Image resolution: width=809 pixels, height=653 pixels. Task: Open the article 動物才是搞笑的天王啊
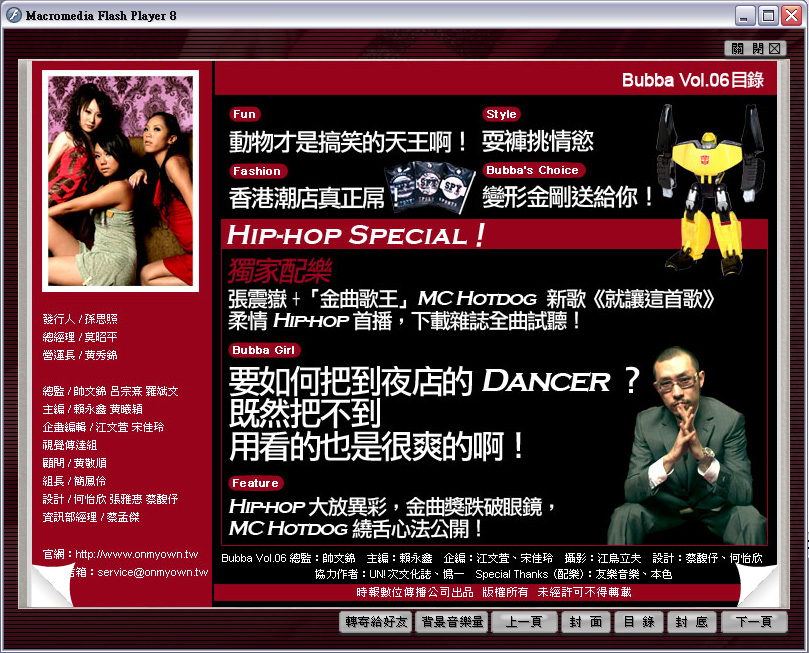(348, 141)
